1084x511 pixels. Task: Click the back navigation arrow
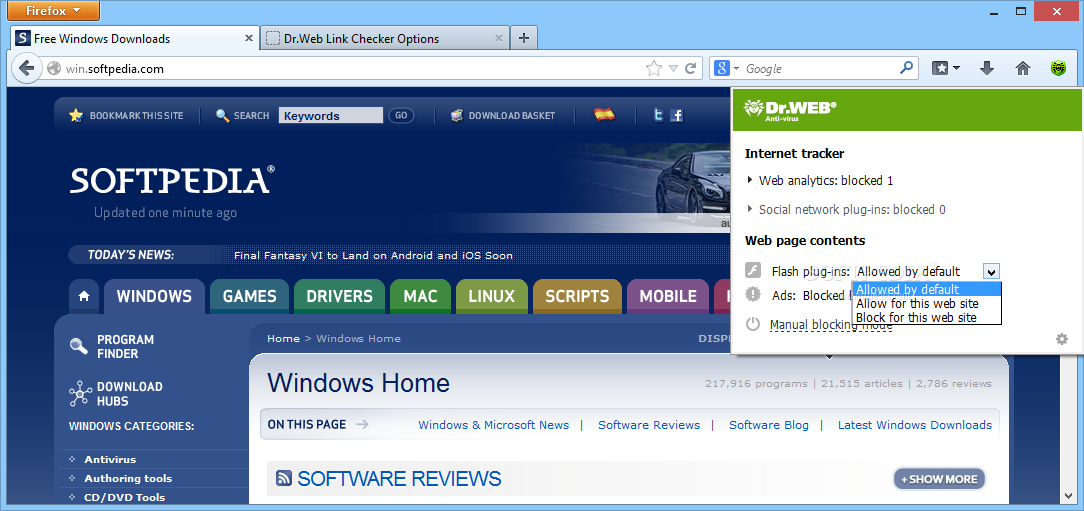(x=26, y=68)
